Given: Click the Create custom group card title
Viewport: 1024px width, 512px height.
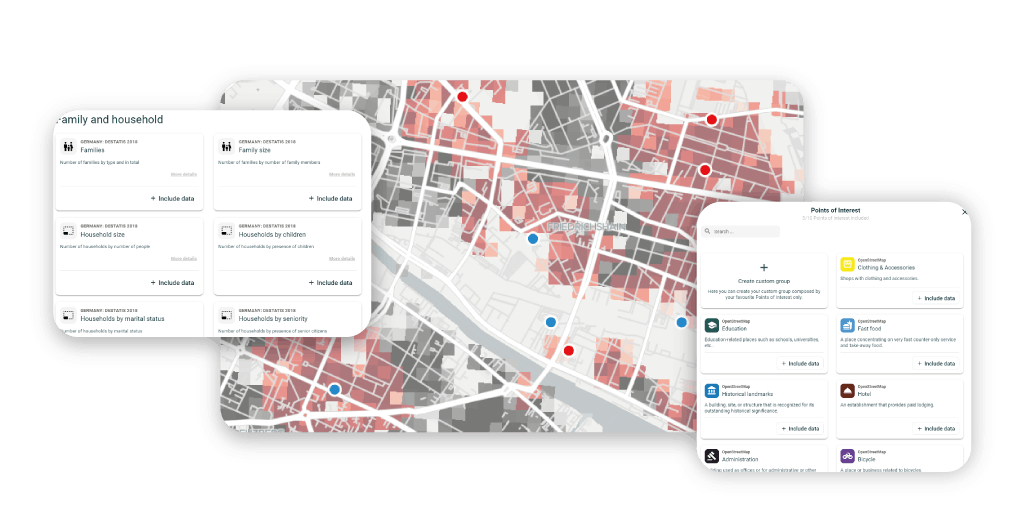Looking at the screenshot, I should tap(764, 281).
